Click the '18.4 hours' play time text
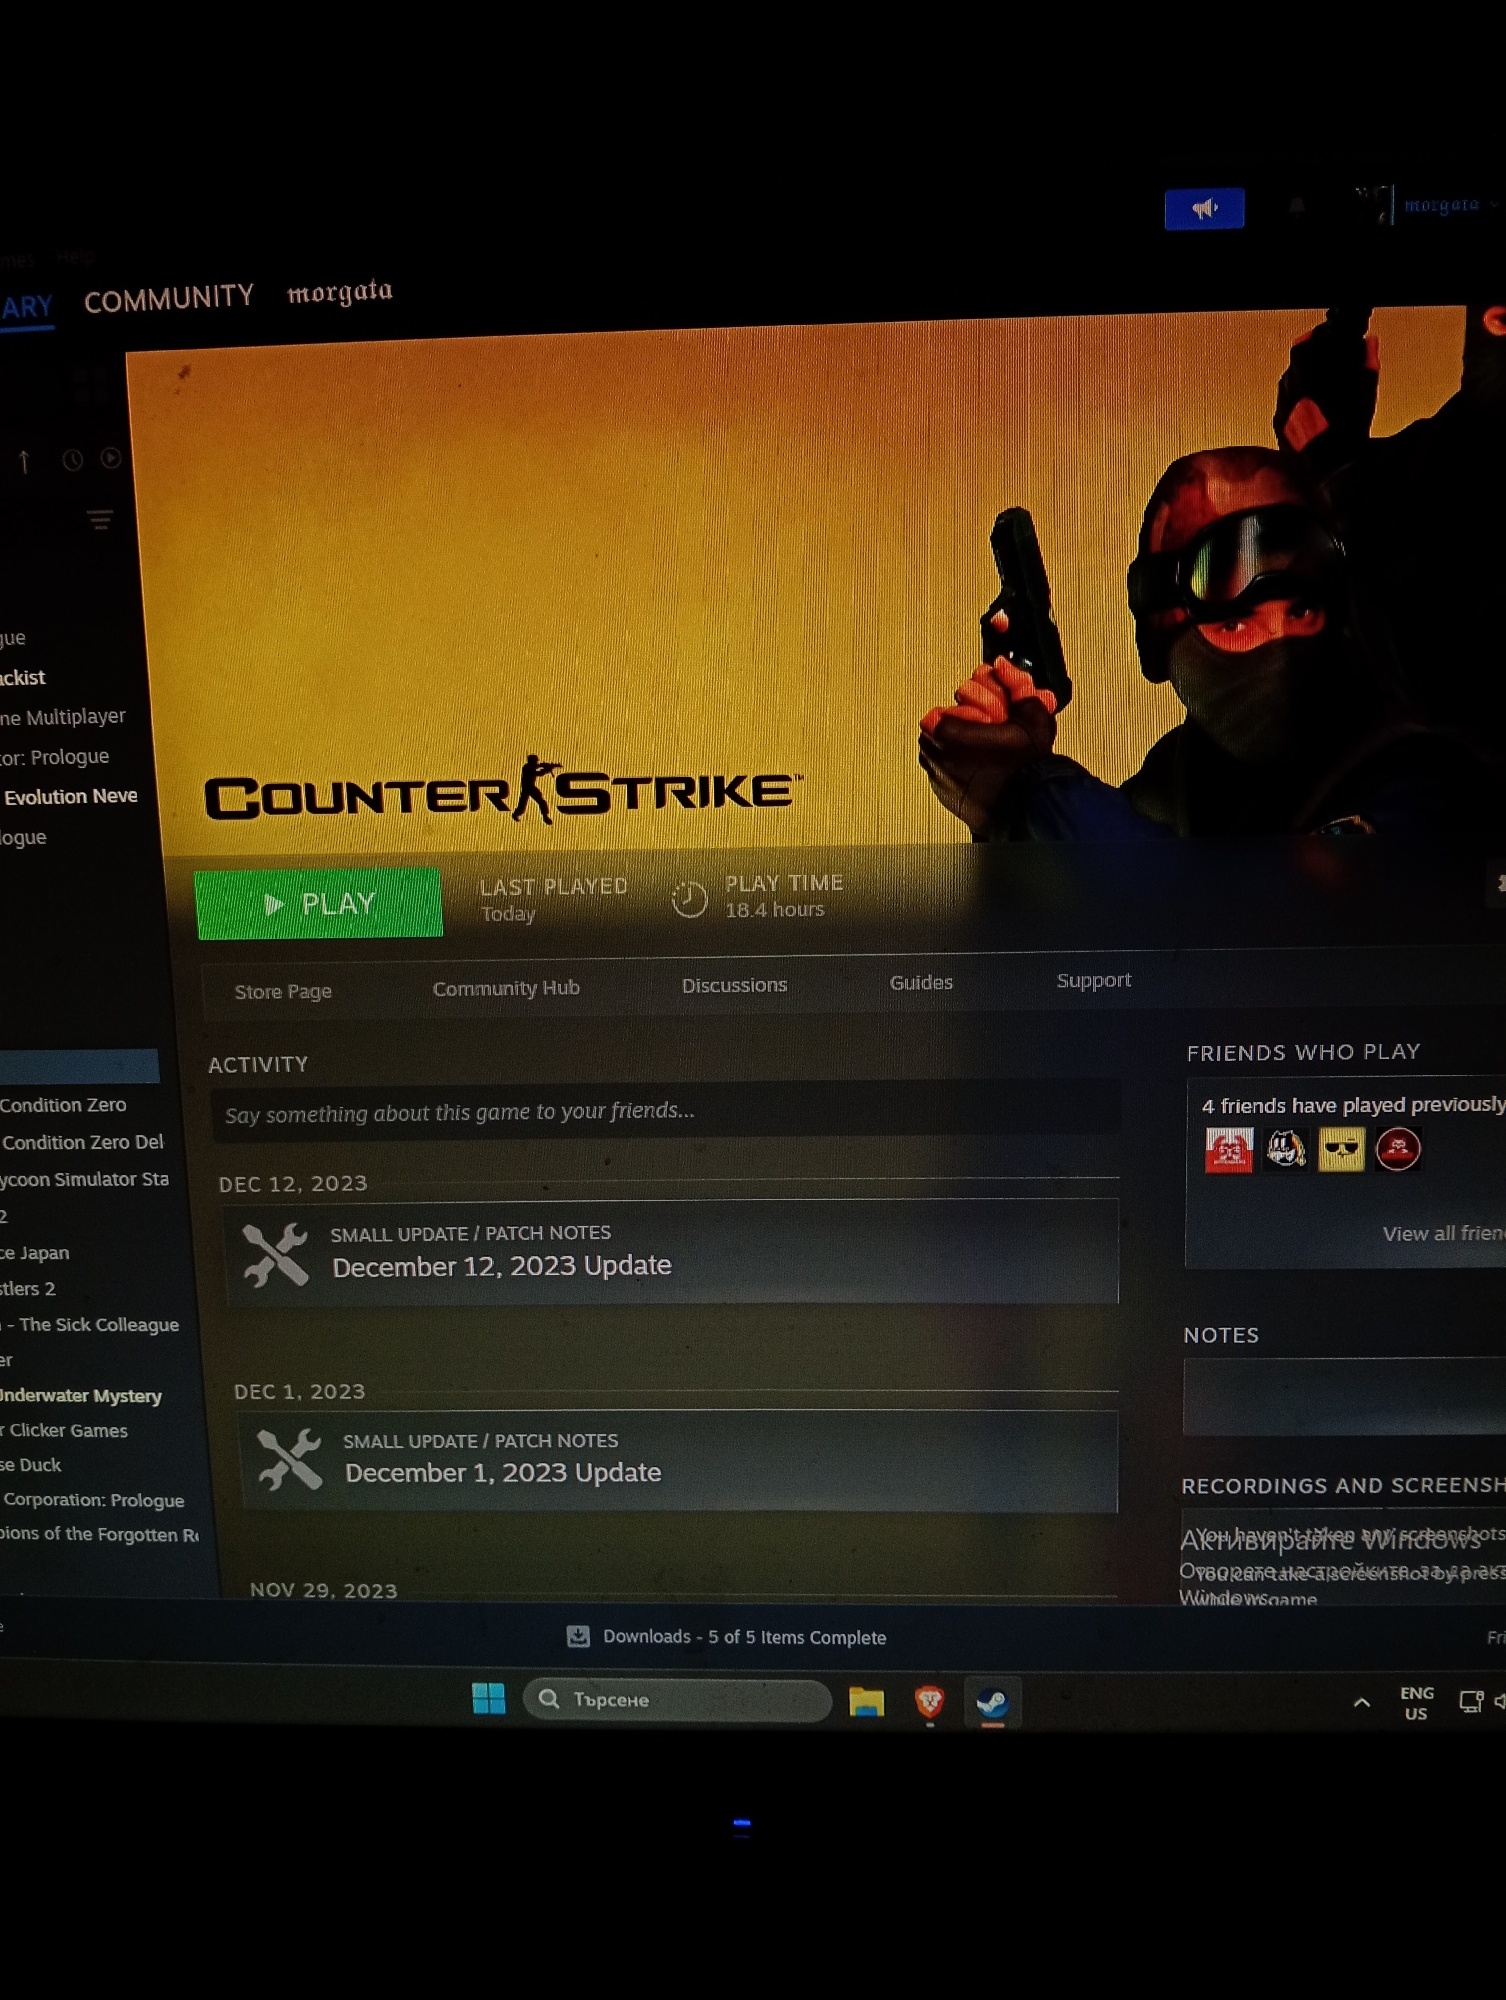The image size is (1506, 2000). click(775, 910)
